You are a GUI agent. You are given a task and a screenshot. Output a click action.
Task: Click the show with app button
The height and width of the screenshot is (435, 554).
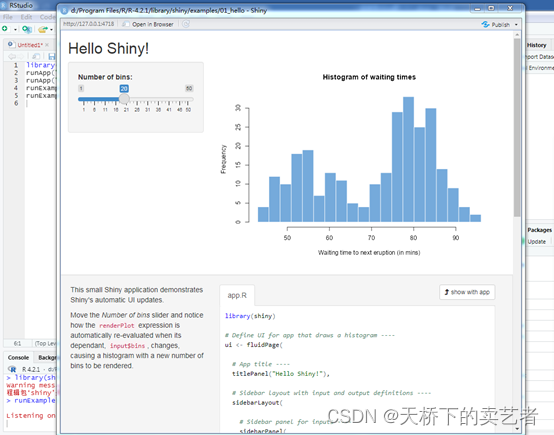click(467, 292)
